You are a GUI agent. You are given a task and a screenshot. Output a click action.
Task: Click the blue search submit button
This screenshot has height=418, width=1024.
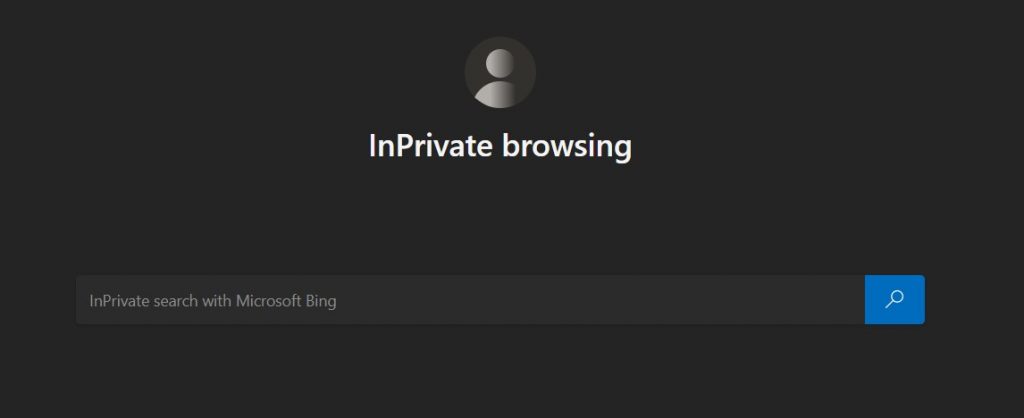coord(895,299)
